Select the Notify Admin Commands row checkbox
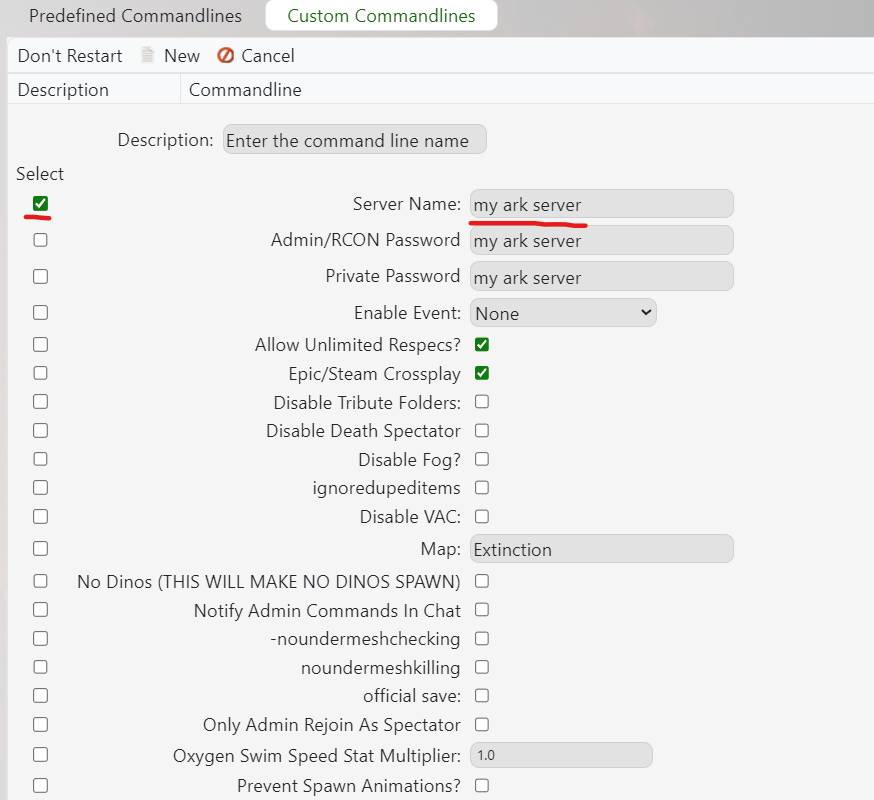The image size is (874, 800). click(40, 610)
